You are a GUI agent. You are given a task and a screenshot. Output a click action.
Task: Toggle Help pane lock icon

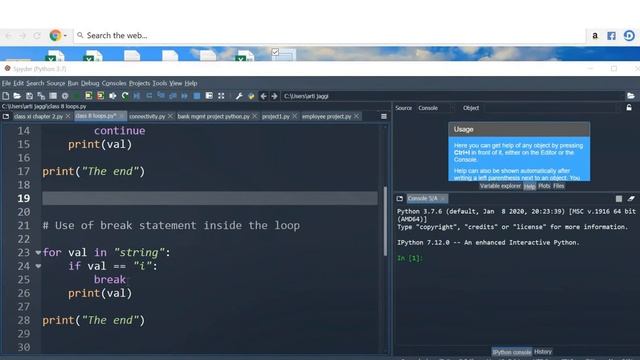point(629,107)
